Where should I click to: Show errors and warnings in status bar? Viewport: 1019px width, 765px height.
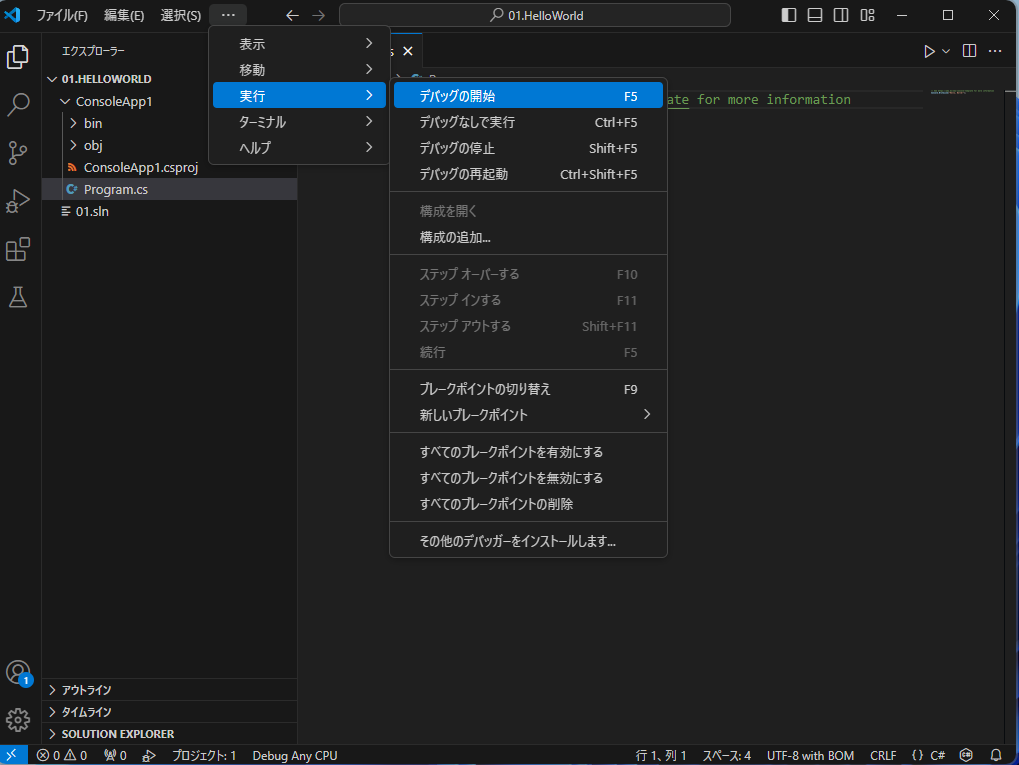62,755
